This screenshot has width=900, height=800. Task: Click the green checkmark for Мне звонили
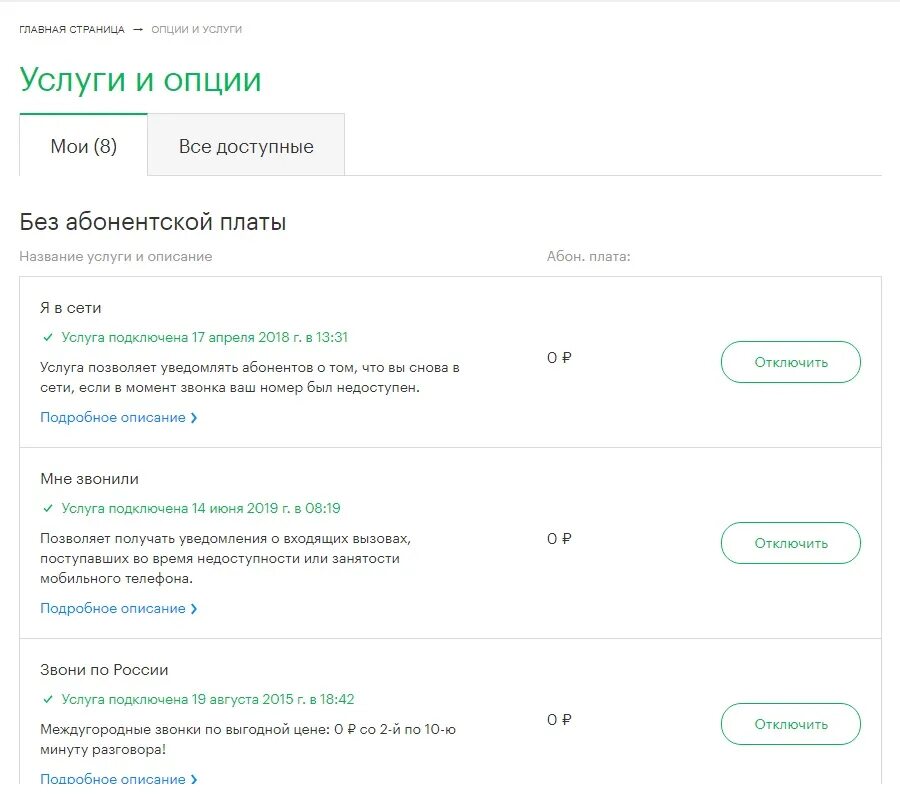[x=48, y=508]
